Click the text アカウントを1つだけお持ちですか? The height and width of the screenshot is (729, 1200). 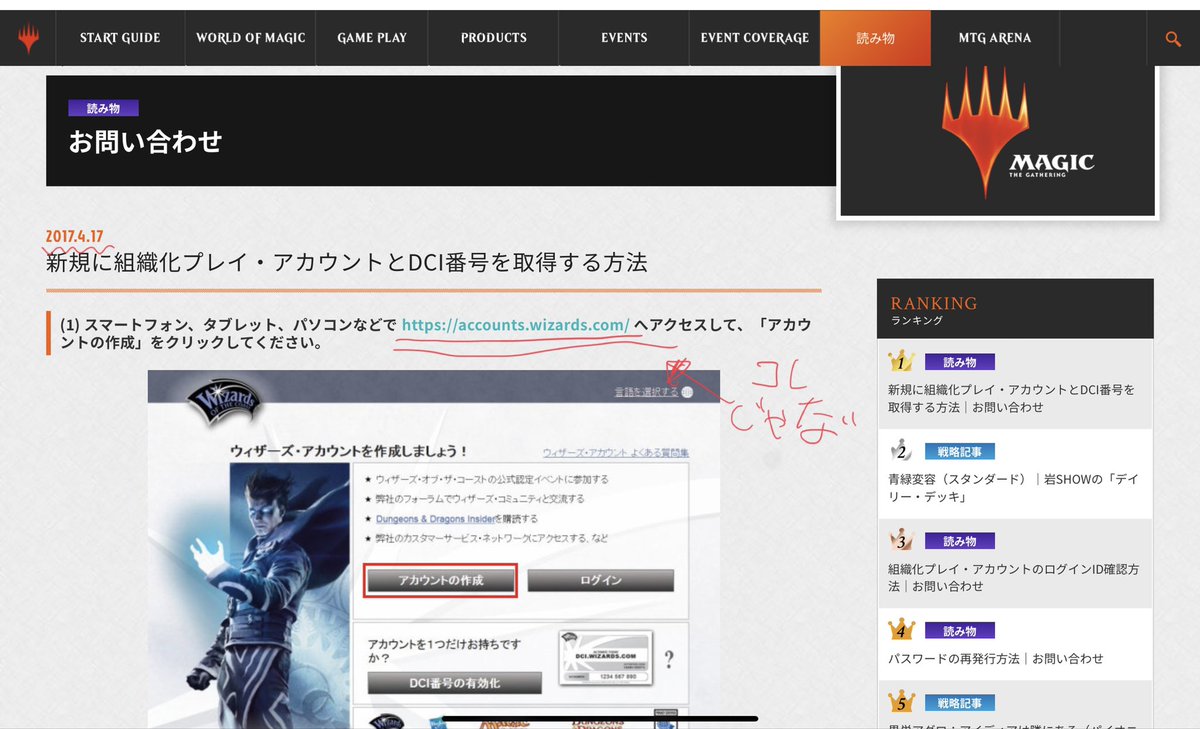446,653
